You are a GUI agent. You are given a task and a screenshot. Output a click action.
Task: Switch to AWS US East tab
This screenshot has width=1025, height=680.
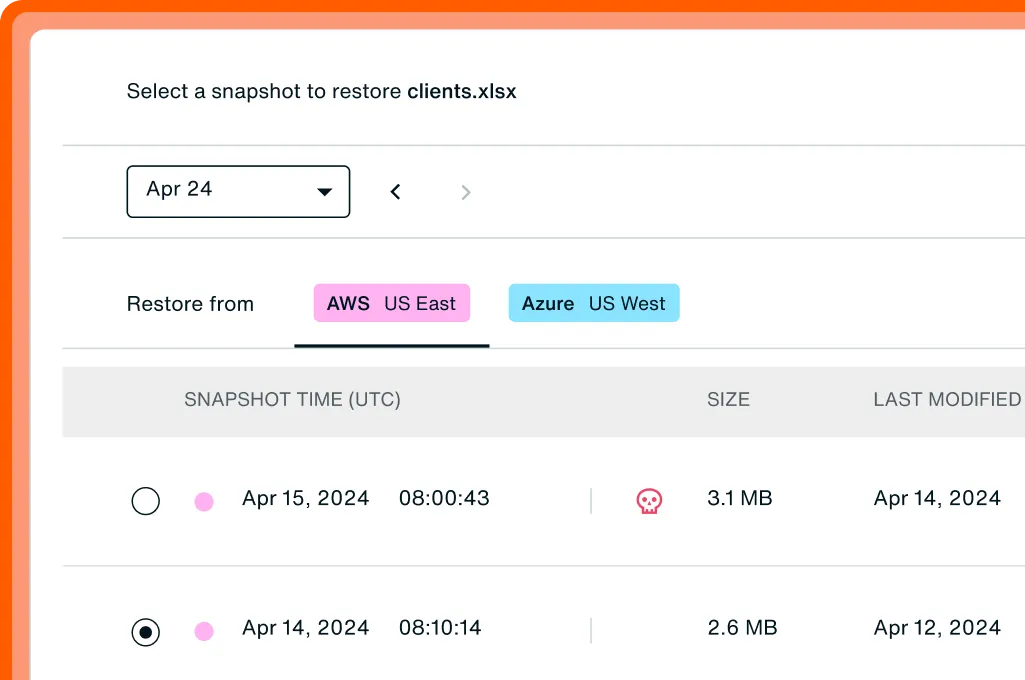click(x=392, y=303)
